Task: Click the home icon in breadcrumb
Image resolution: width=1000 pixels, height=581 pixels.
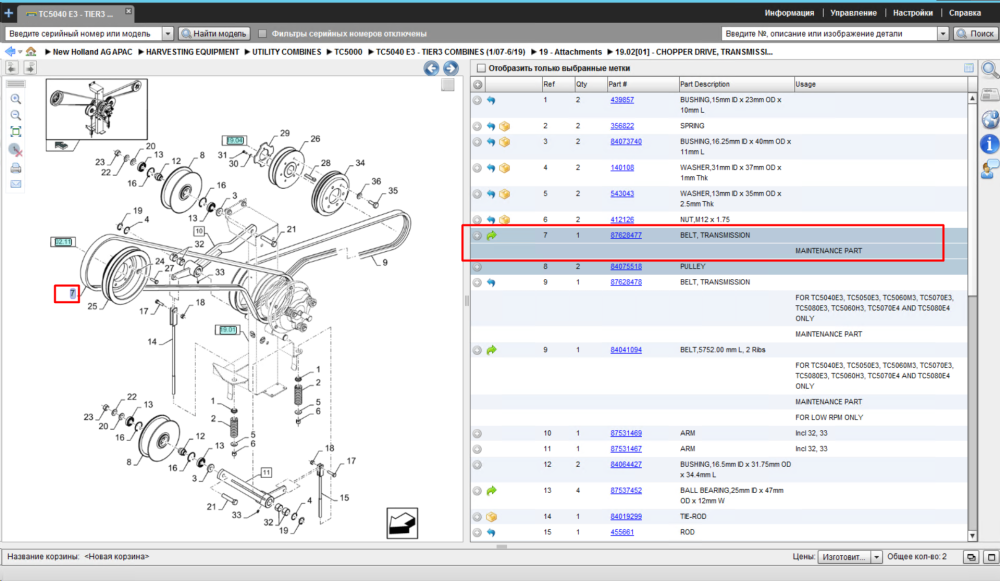Action: (x=31, y=52)
